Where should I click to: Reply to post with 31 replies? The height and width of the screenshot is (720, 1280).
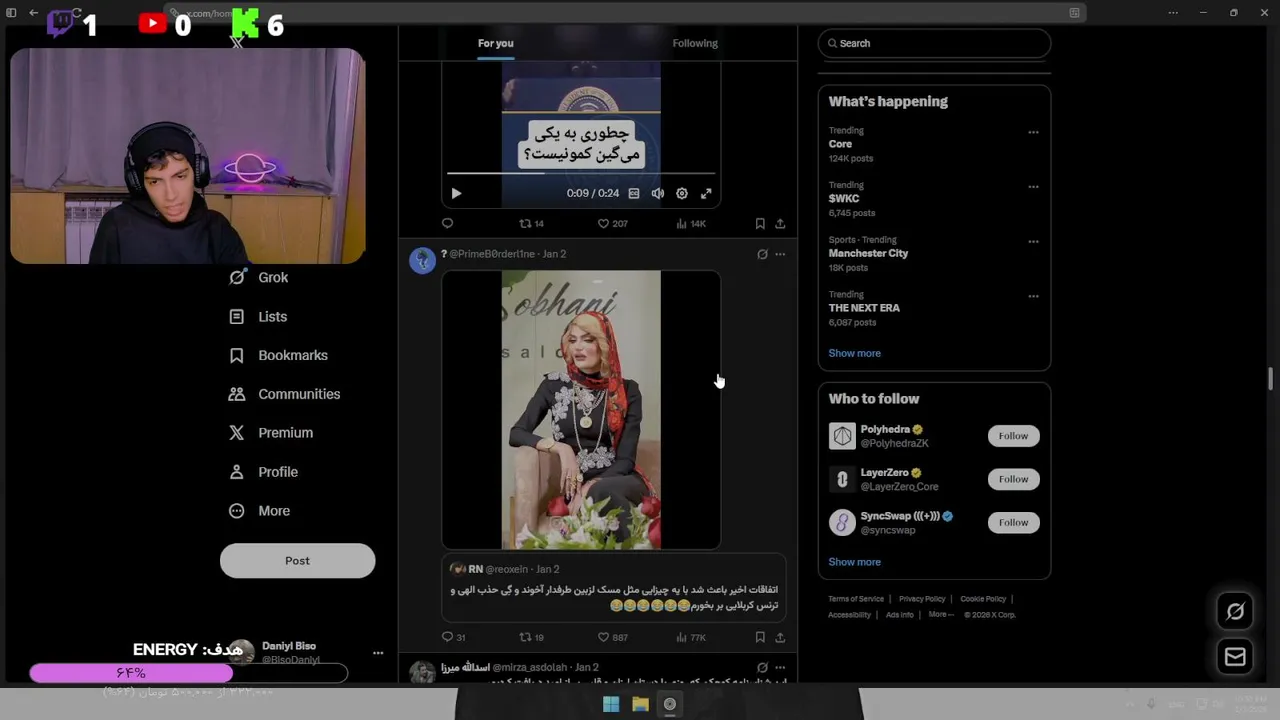[x=453, y=637]
